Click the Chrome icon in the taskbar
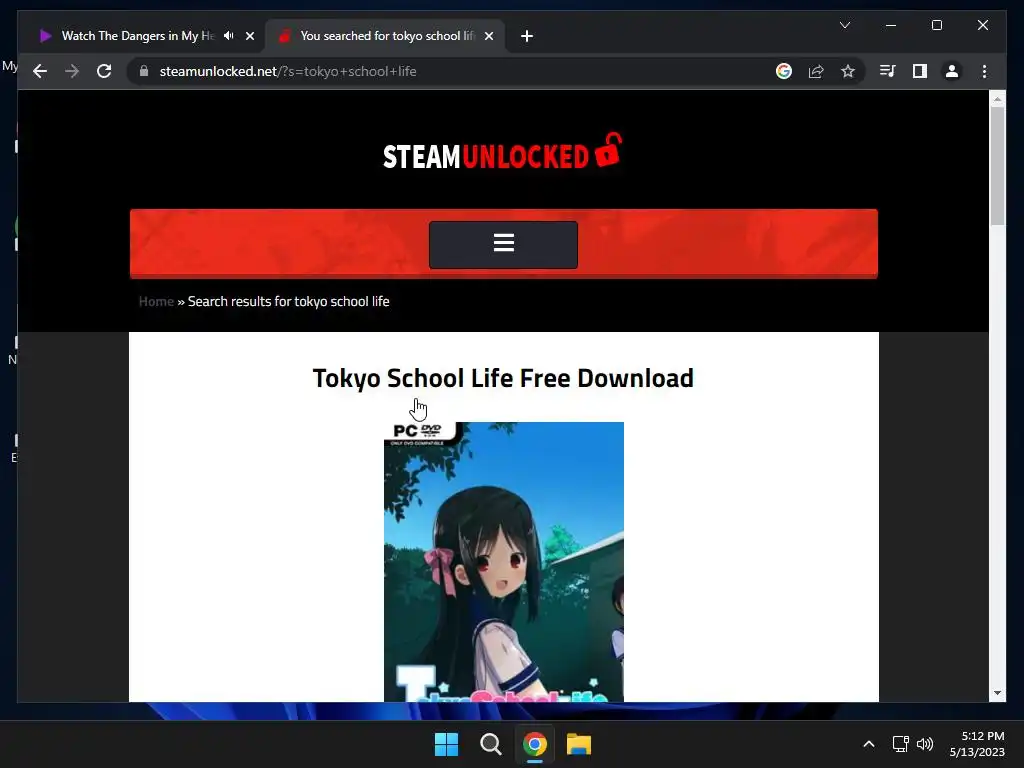 (x=534, y=744)
